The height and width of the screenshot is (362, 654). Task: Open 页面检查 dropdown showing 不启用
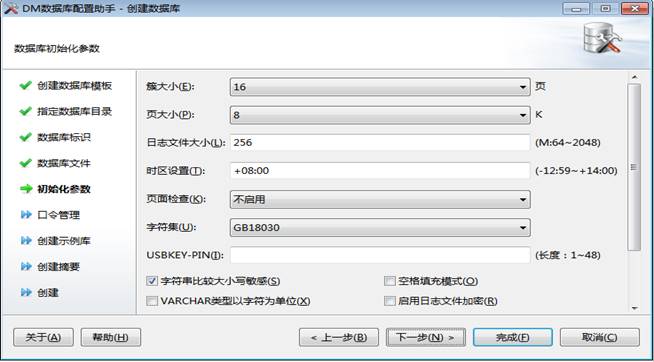click(x=380, y=200)
